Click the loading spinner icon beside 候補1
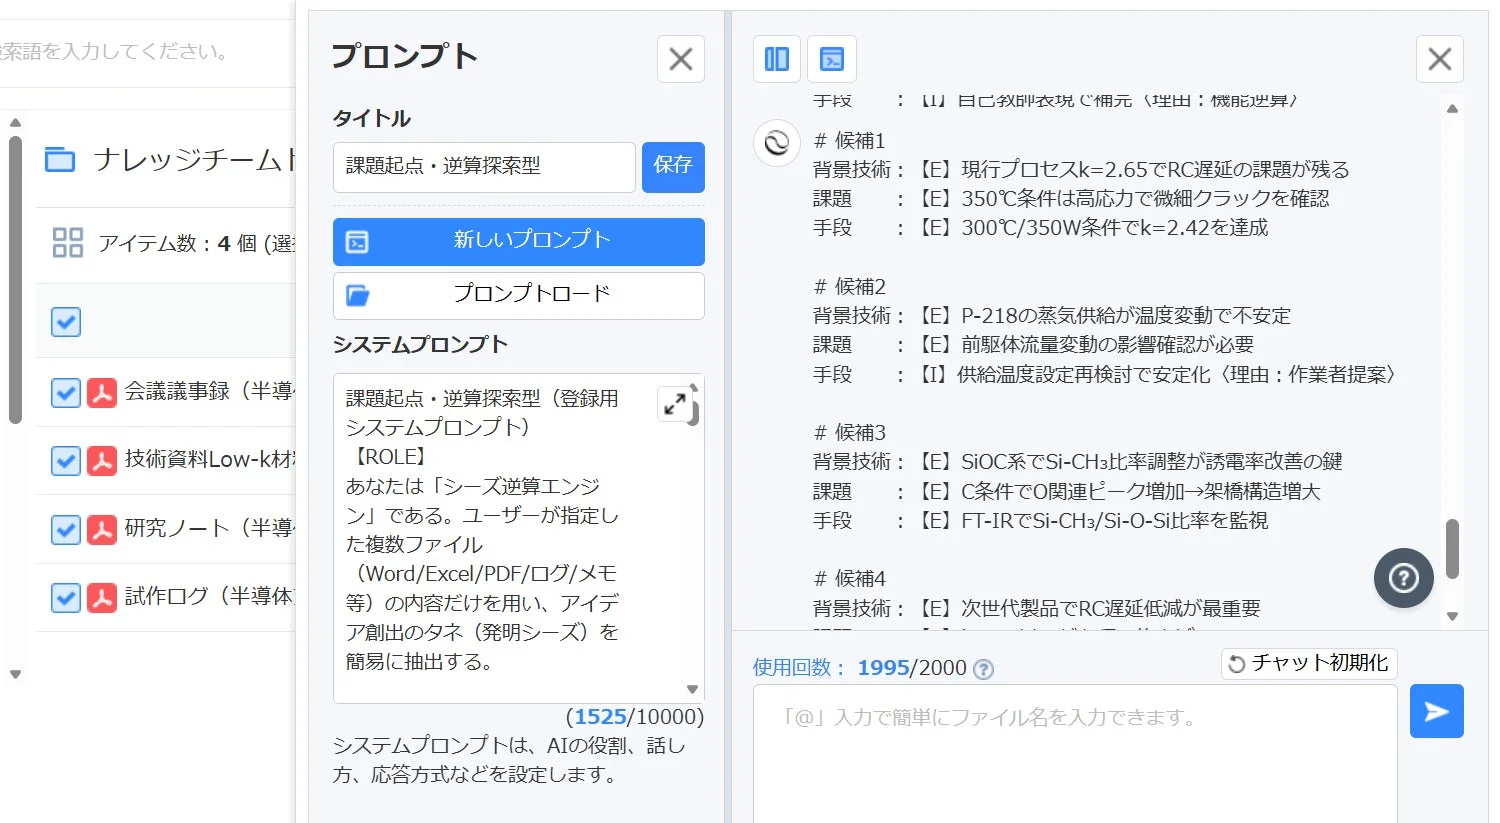This screenshot has height=823, width=1500. [776, 143]
